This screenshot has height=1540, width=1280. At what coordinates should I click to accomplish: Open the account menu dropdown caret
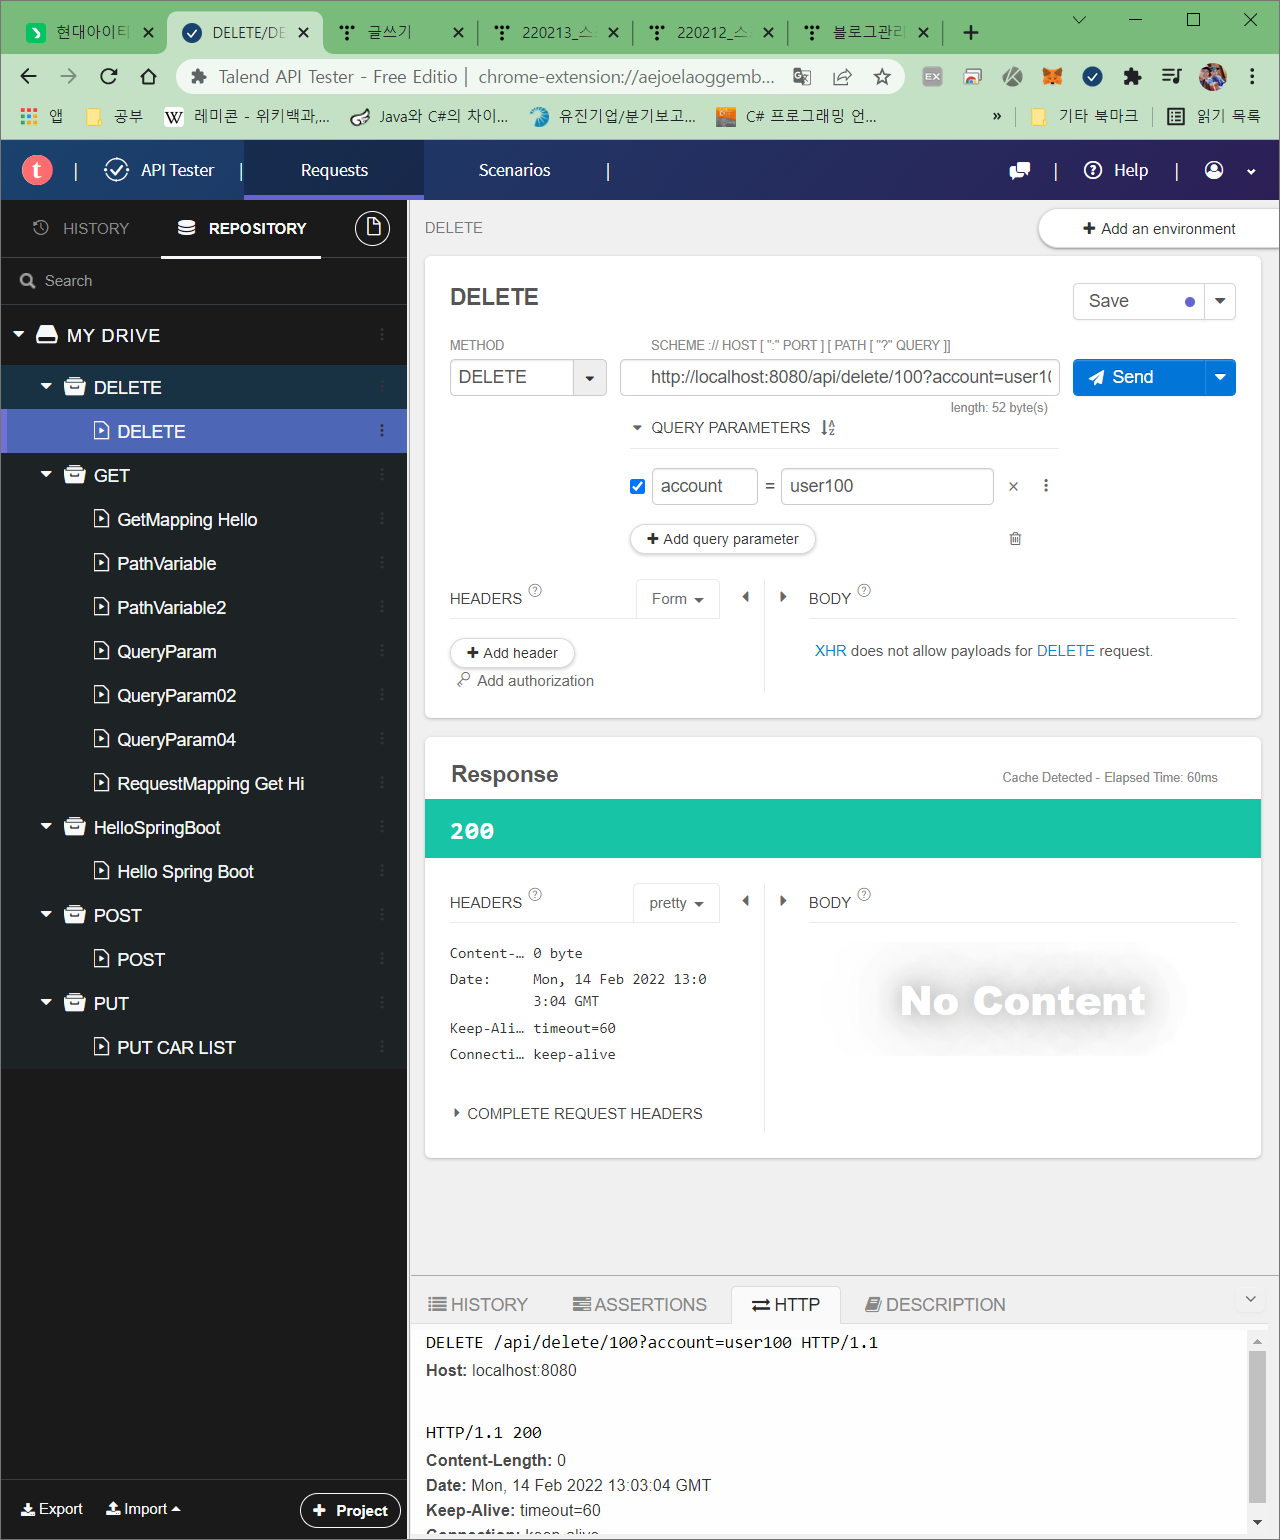tap(1251, 171)
